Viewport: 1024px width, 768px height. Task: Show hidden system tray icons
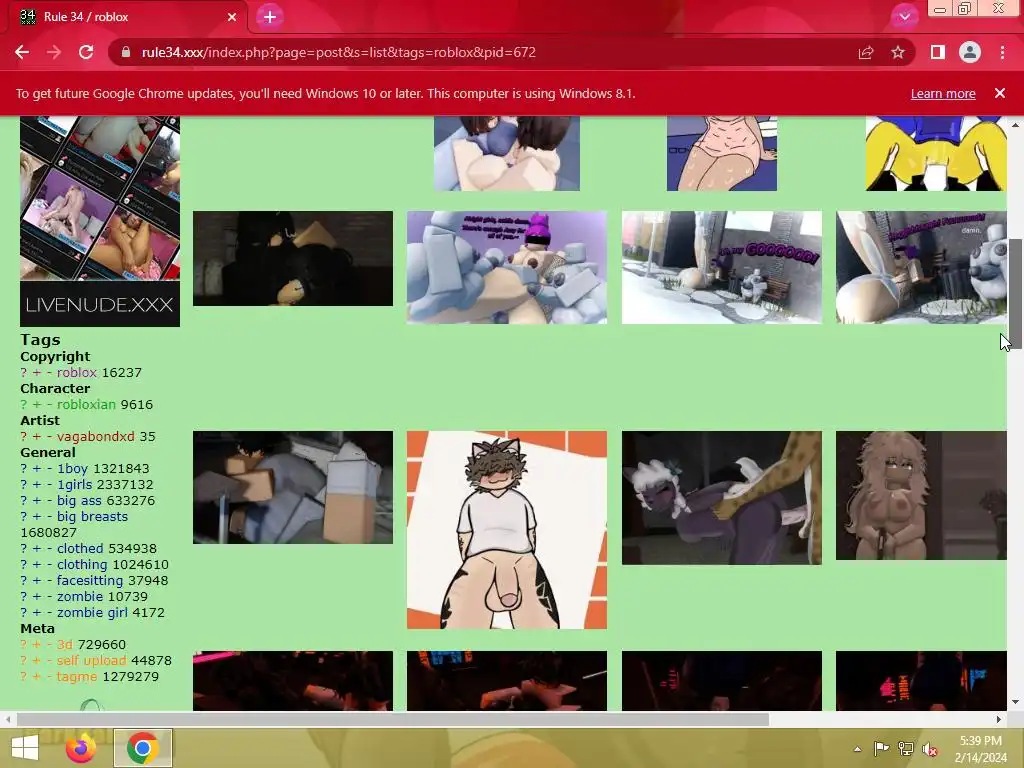click(857, 749)
